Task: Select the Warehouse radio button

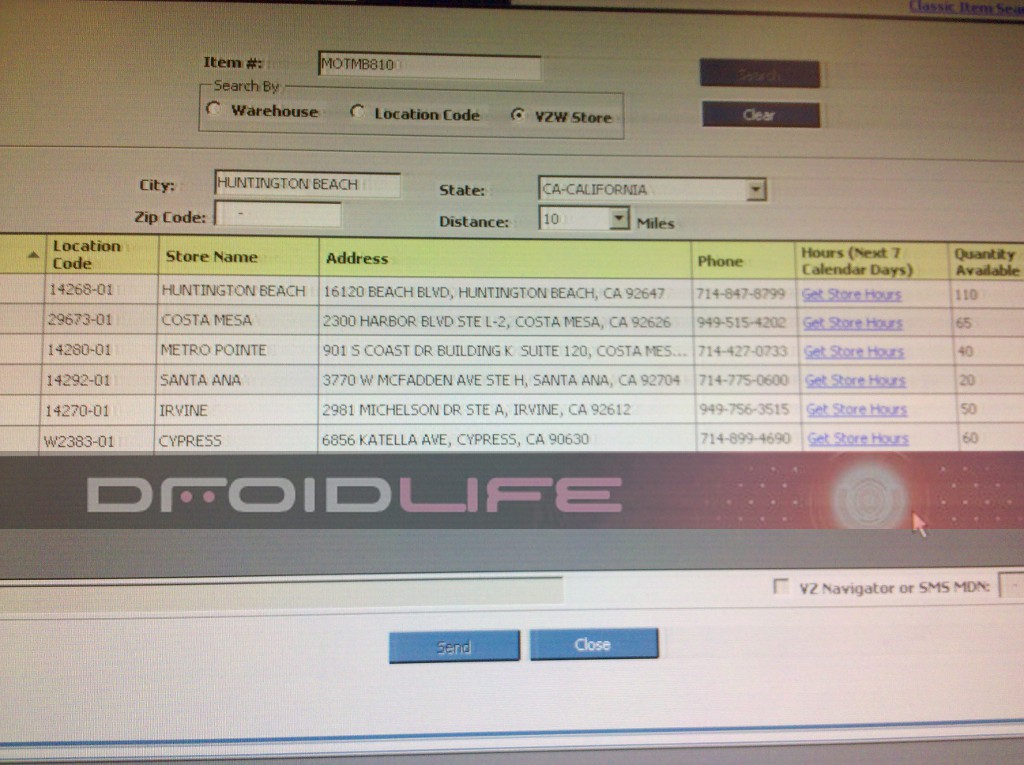Action: coord(213,108)
